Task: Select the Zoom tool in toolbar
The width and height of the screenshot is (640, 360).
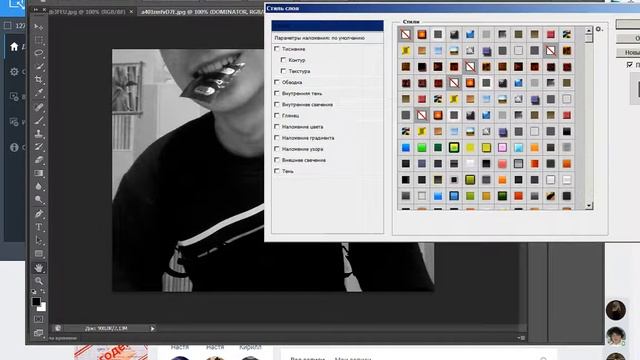Action: 39,281
